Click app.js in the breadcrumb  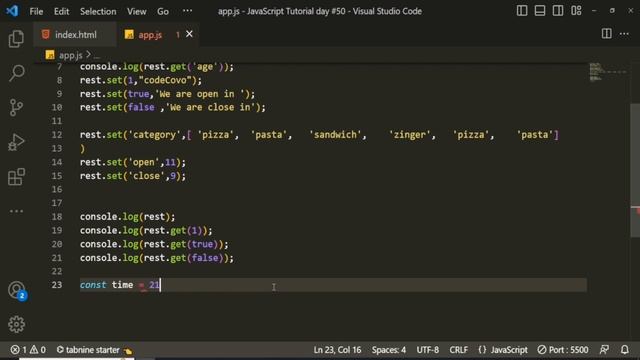coord(70,55)
